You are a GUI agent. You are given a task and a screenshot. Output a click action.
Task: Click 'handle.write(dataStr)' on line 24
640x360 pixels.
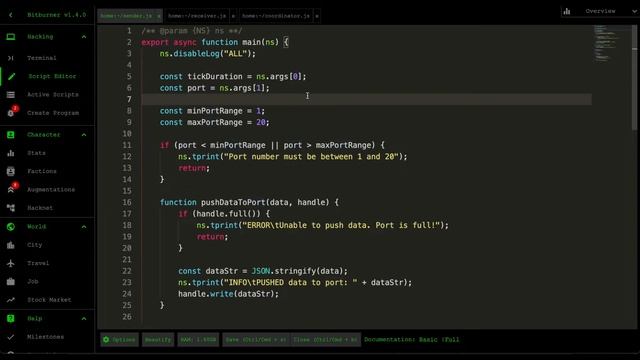[228, 294]
